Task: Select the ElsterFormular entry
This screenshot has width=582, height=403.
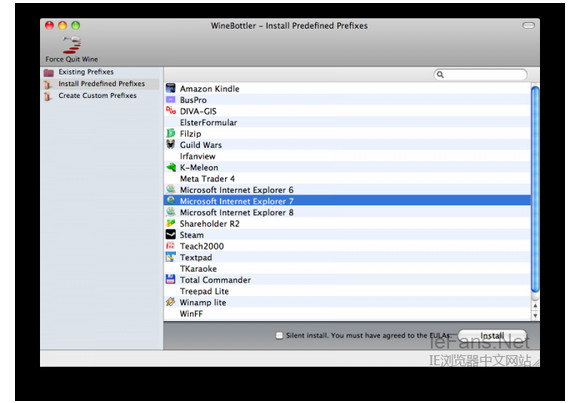Action: (208, 122)
